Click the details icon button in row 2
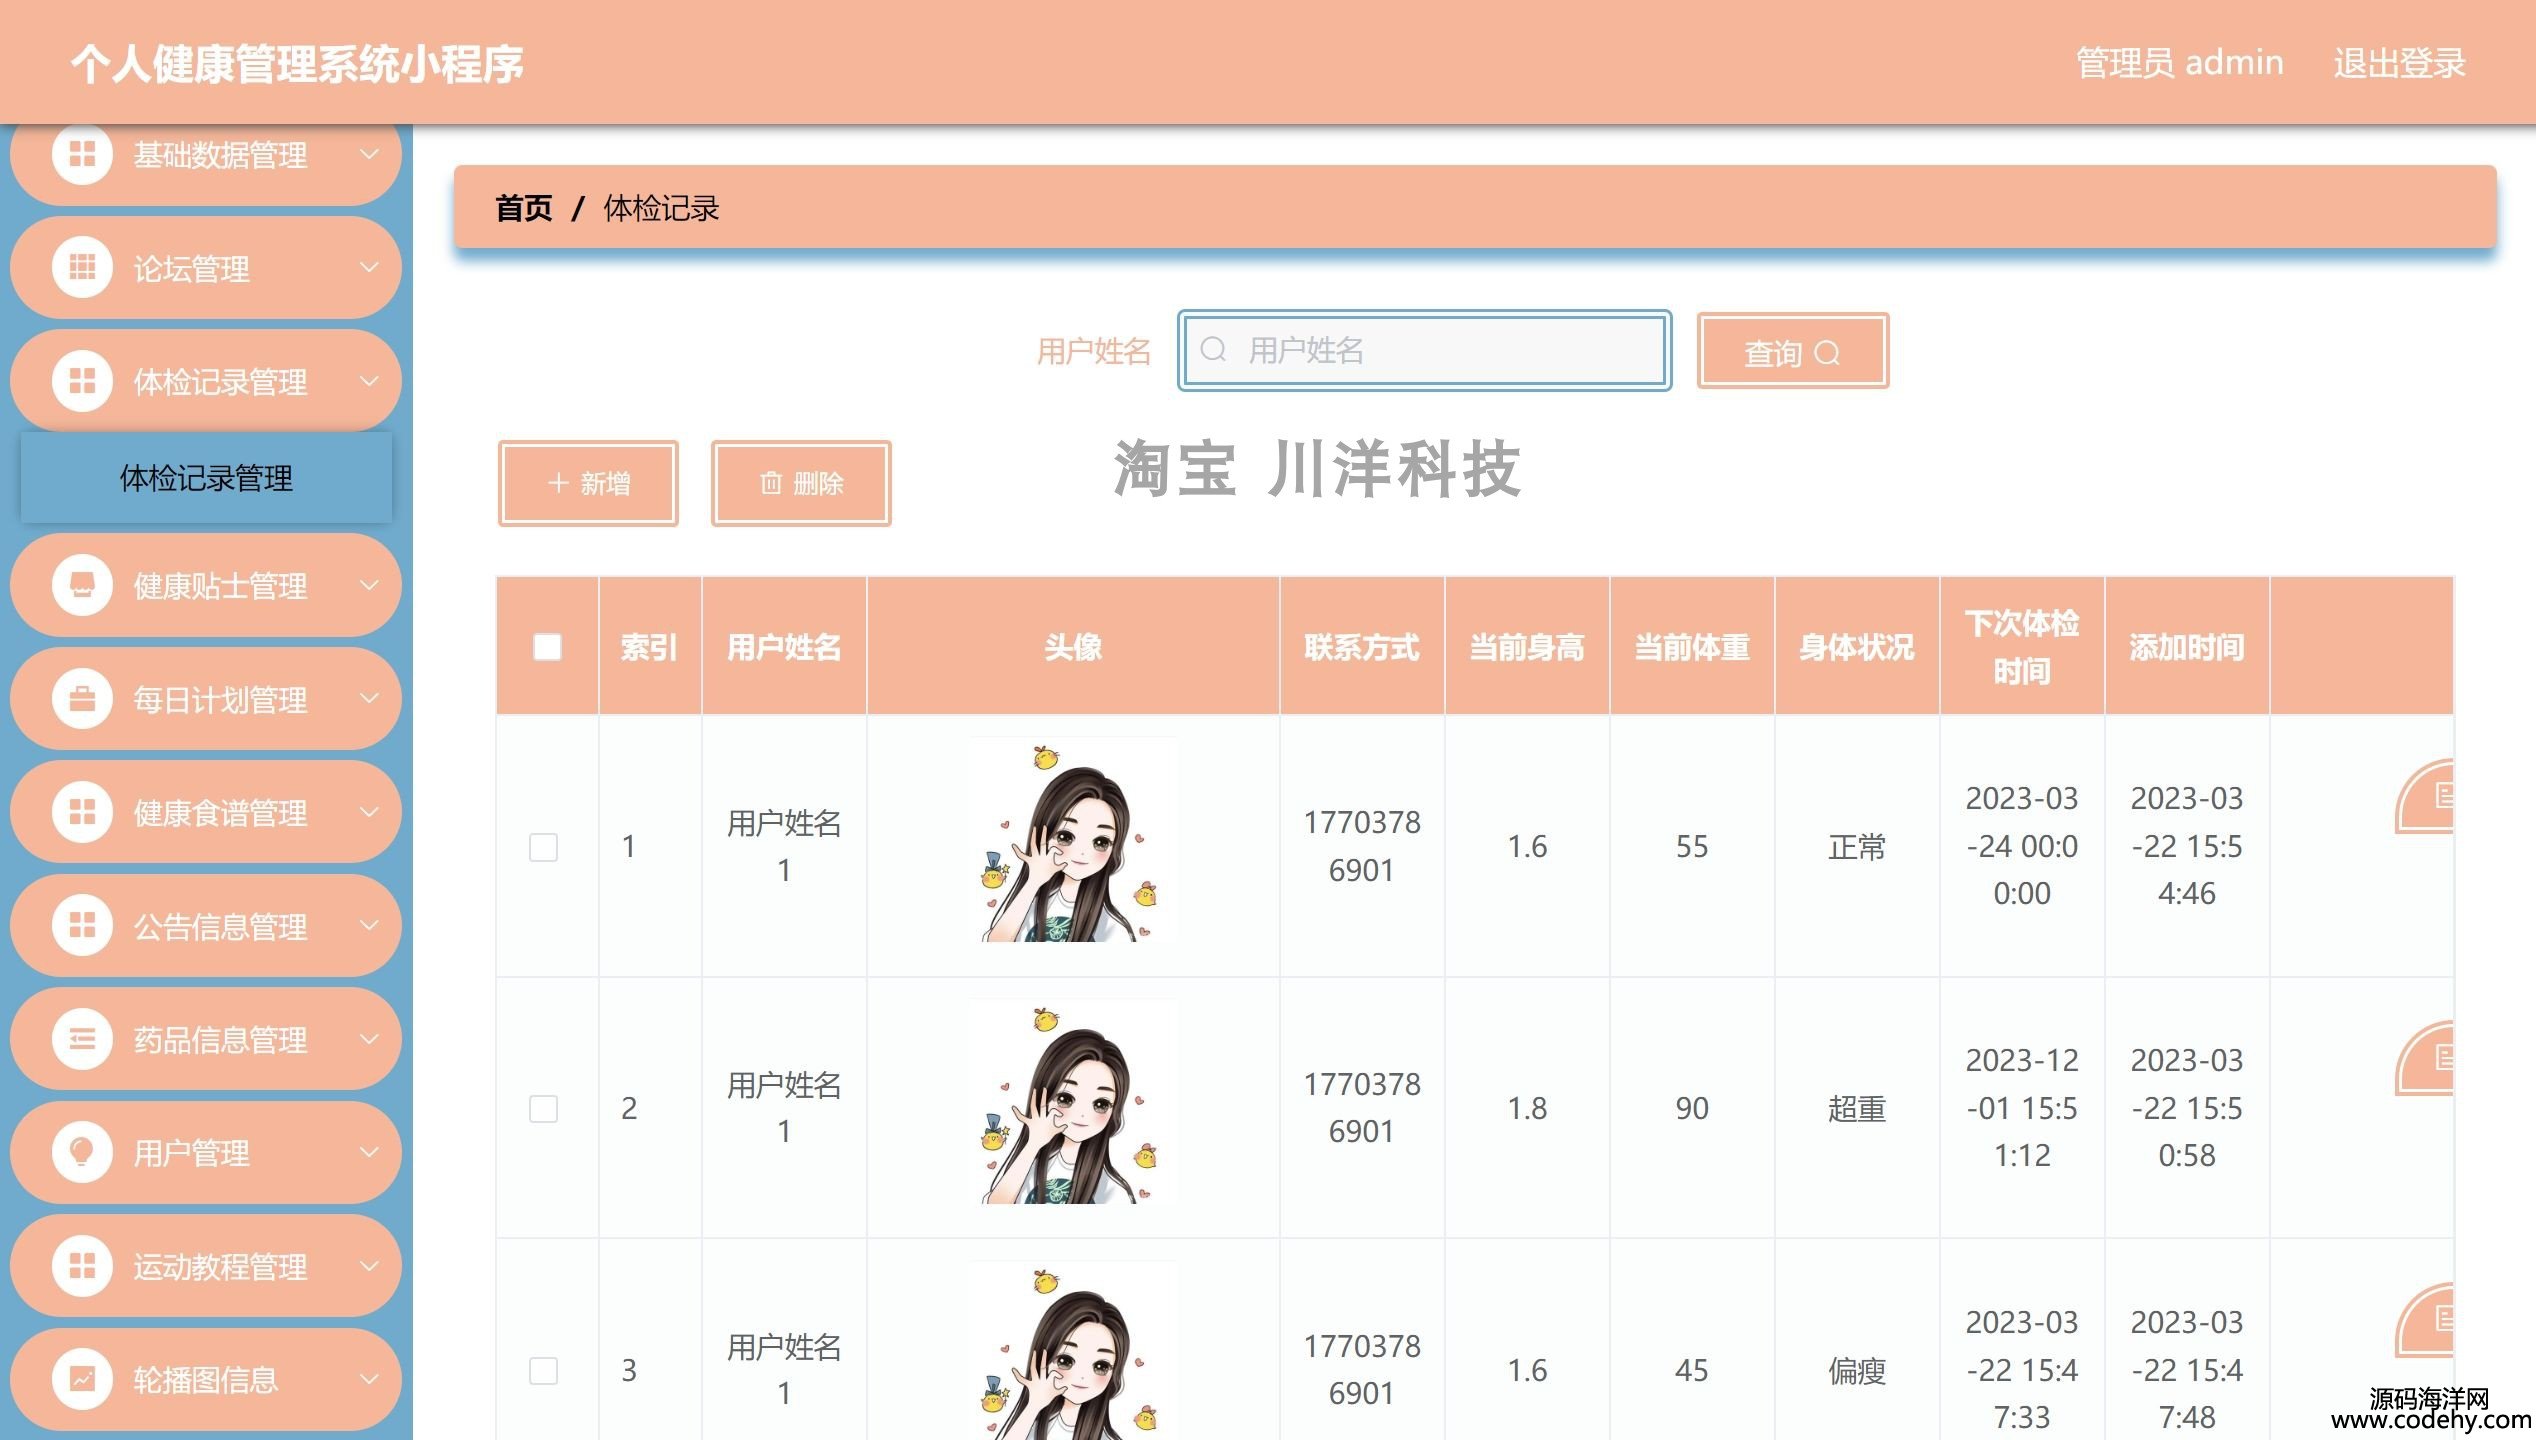The height and width of the screenshot is (1440, 2536). [x=2425, y=1058]
